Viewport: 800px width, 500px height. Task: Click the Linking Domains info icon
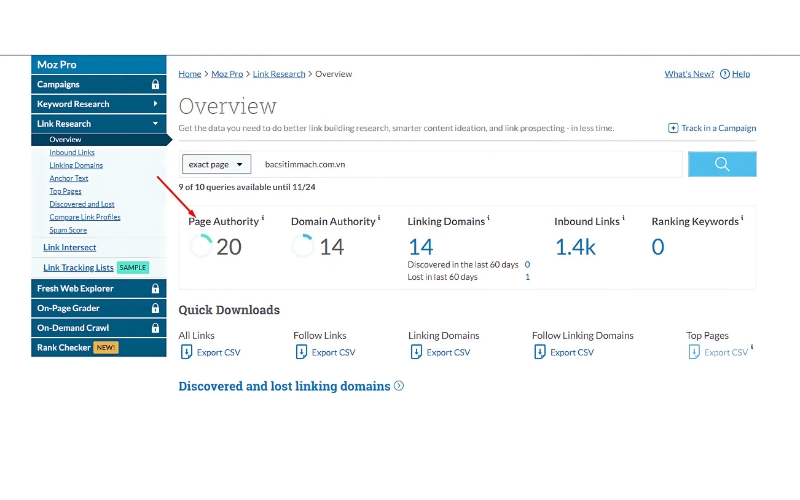pos(488,218)
